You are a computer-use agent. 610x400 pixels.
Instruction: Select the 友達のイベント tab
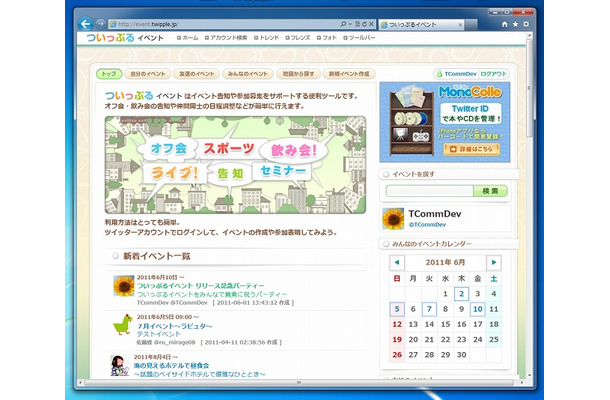pyautogui.click(x=196, y=74)
